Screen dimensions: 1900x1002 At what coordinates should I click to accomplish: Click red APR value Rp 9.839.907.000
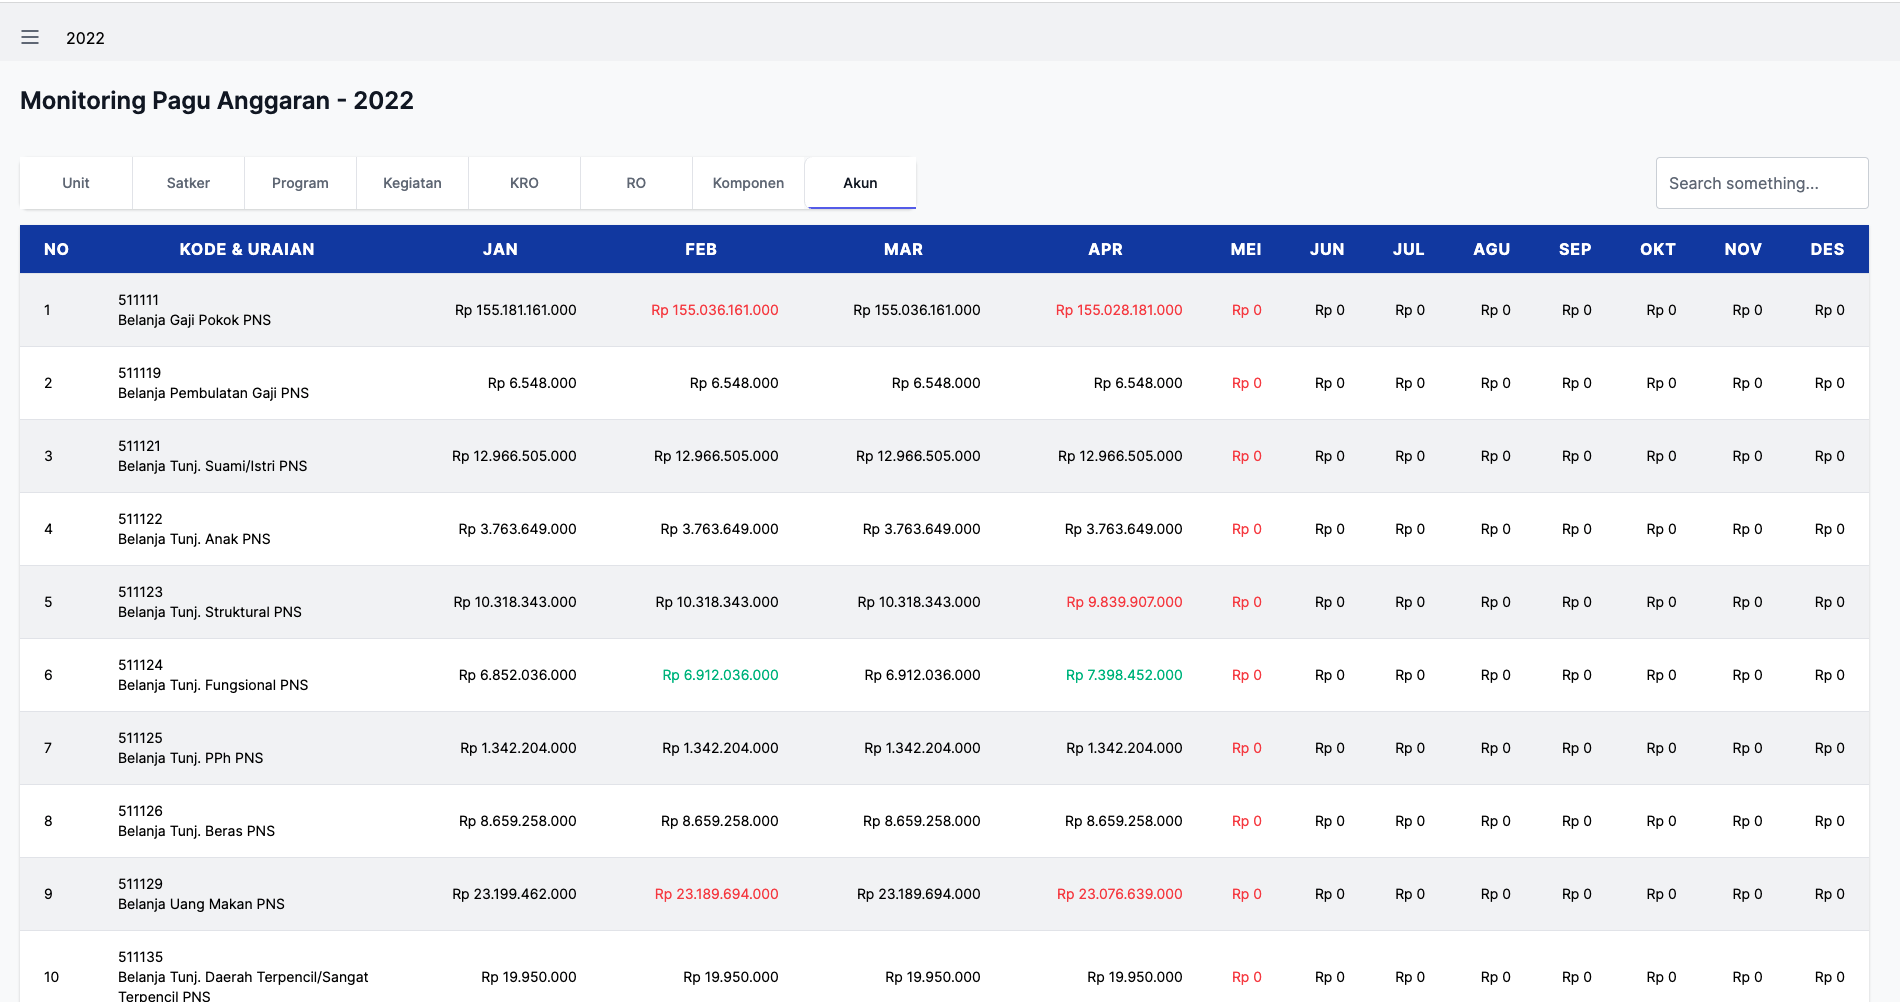(x=1124, y=602)
